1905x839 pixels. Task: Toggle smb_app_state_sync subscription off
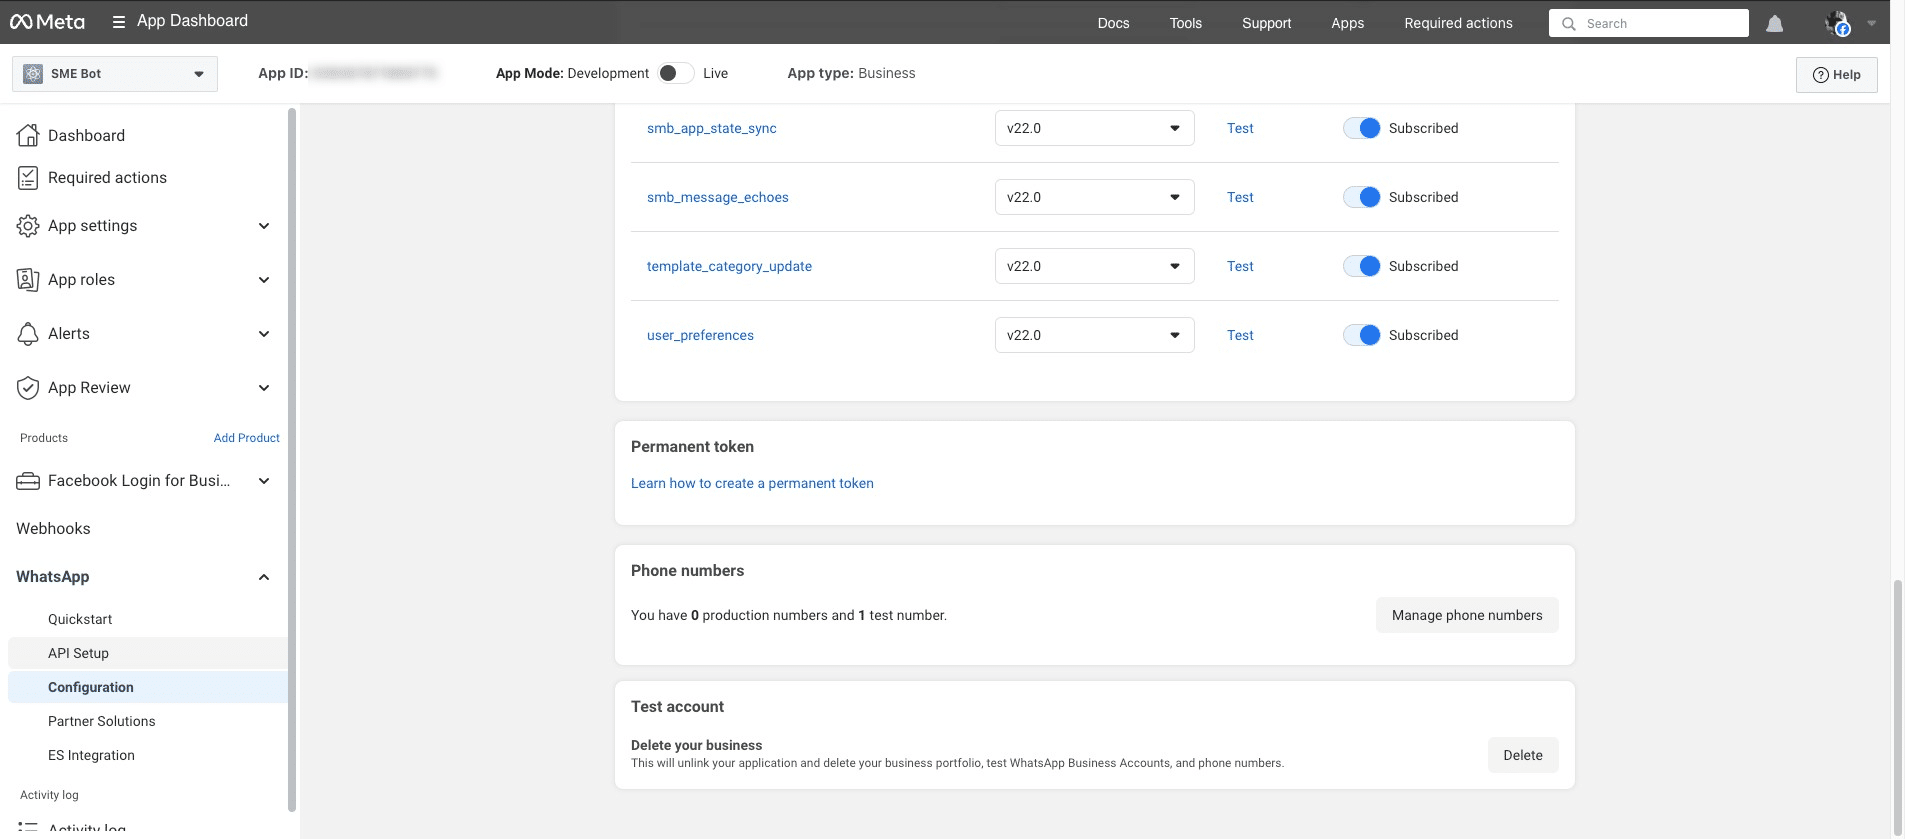(1362, 128)
